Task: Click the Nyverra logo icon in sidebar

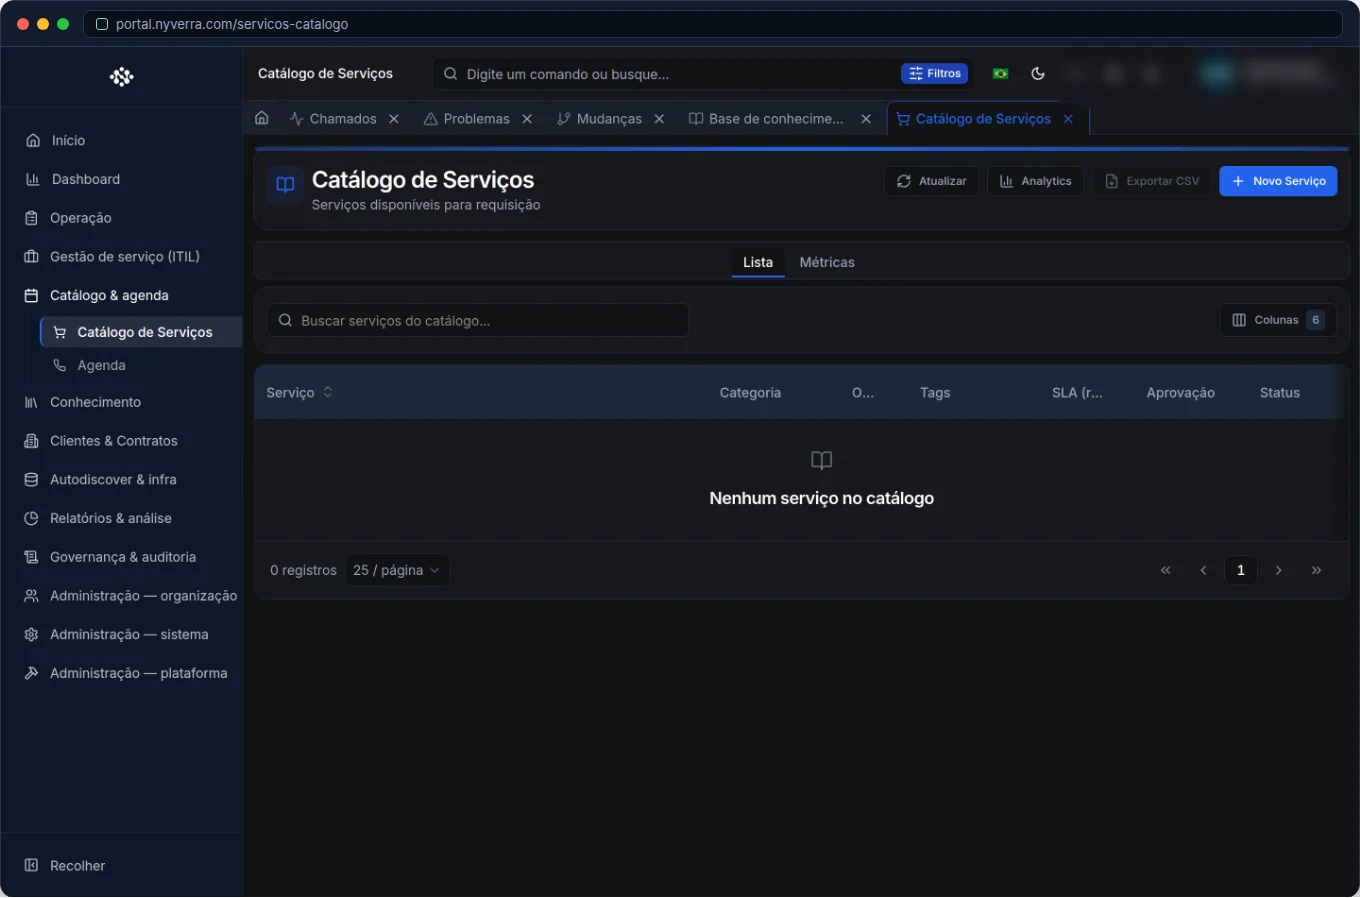Action: coord(122,77)
